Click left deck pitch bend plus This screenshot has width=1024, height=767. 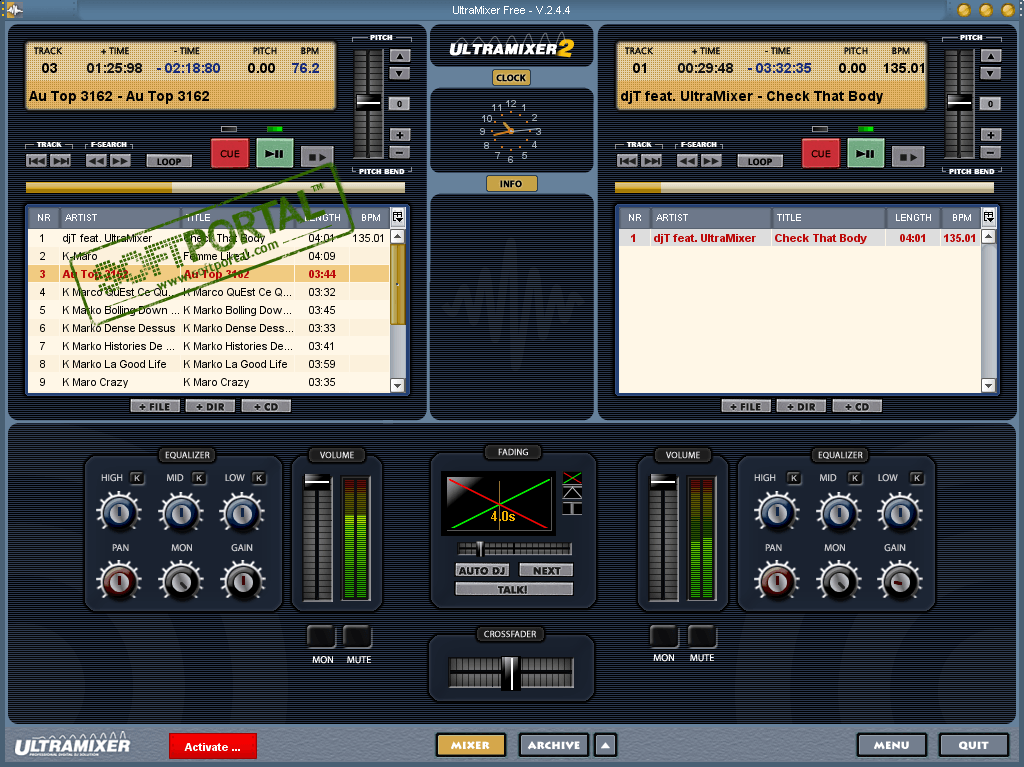point(400,135)
